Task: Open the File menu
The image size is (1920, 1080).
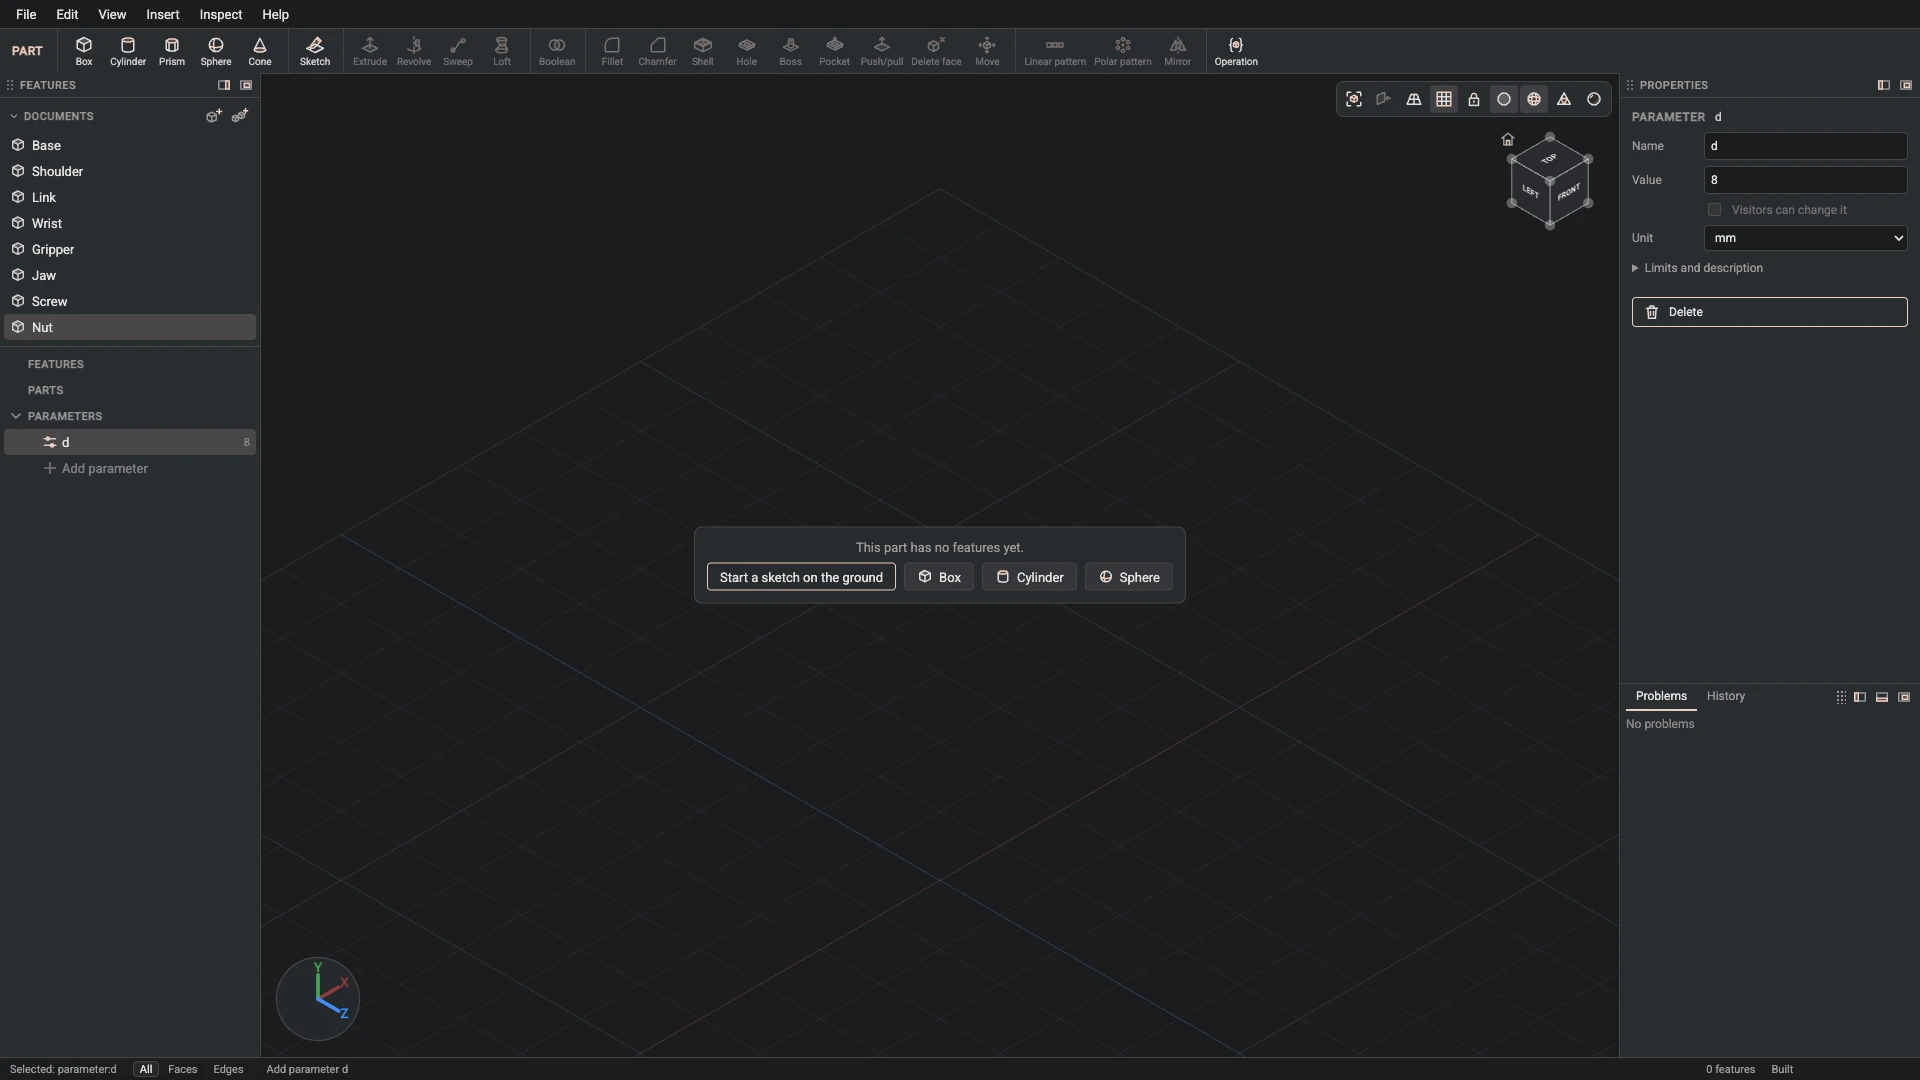Action: (26, 14)
